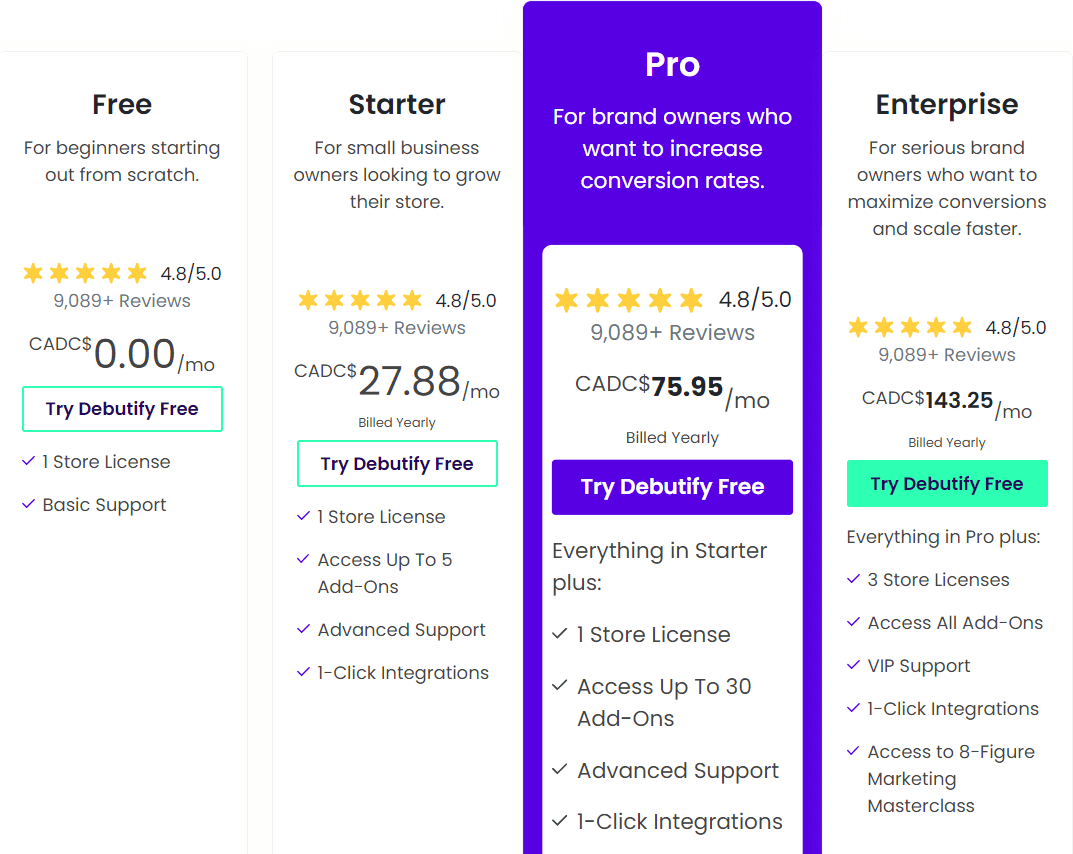Click star rating icons in Pro plan
1073x854 pixels.
629,300
